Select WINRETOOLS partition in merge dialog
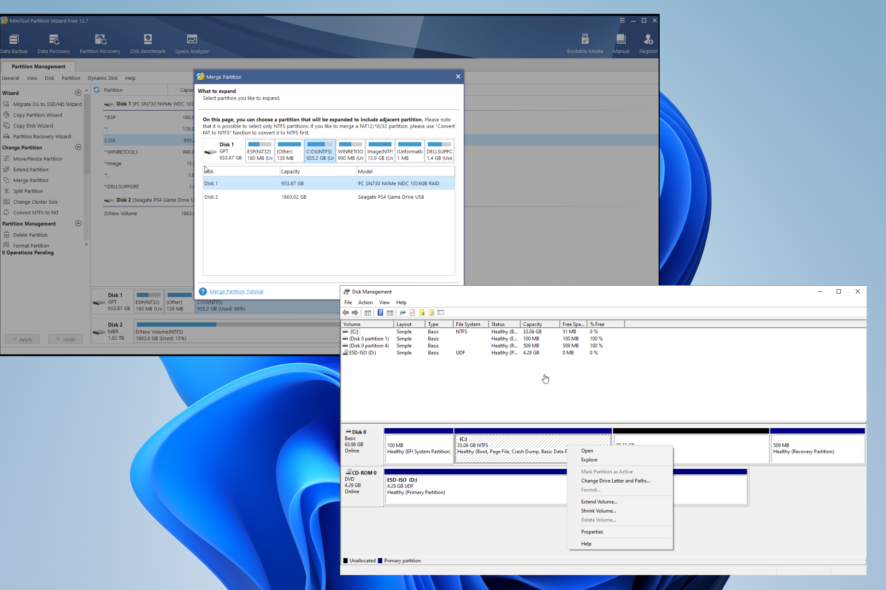This screenshot has height=590, width=886. click(x=350, y=151)
